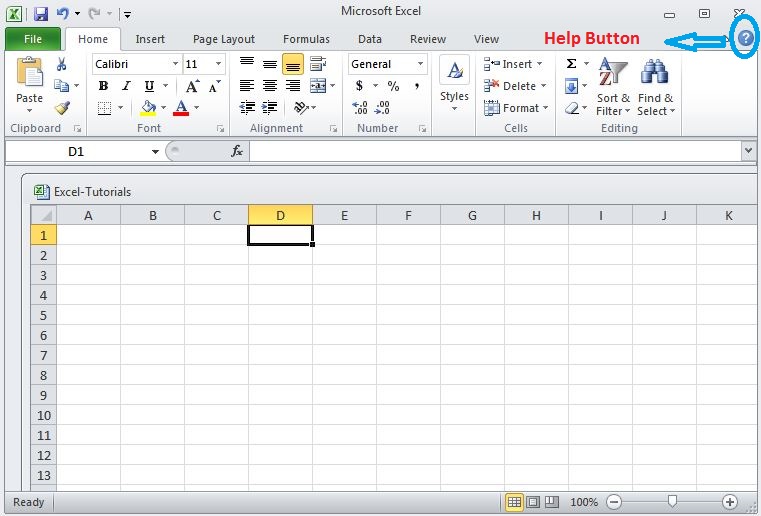Open Sort & Filter menu

[x=613, y=87]
